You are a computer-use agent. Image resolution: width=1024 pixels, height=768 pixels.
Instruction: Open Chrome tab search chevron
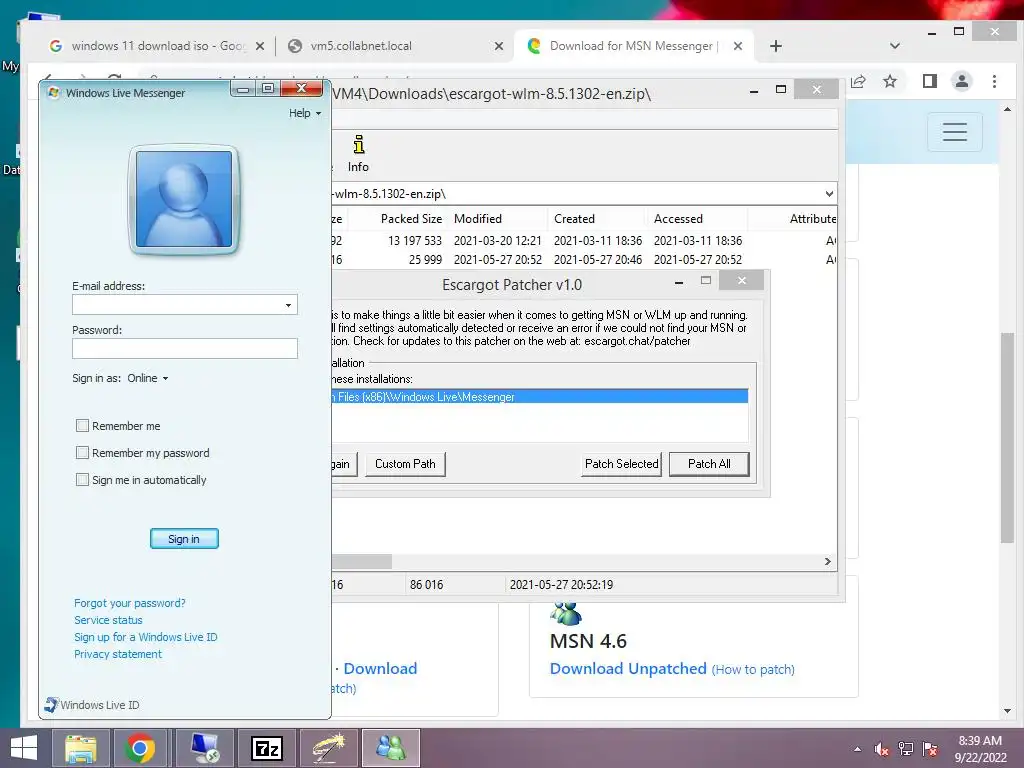click(x=895, y=46)
